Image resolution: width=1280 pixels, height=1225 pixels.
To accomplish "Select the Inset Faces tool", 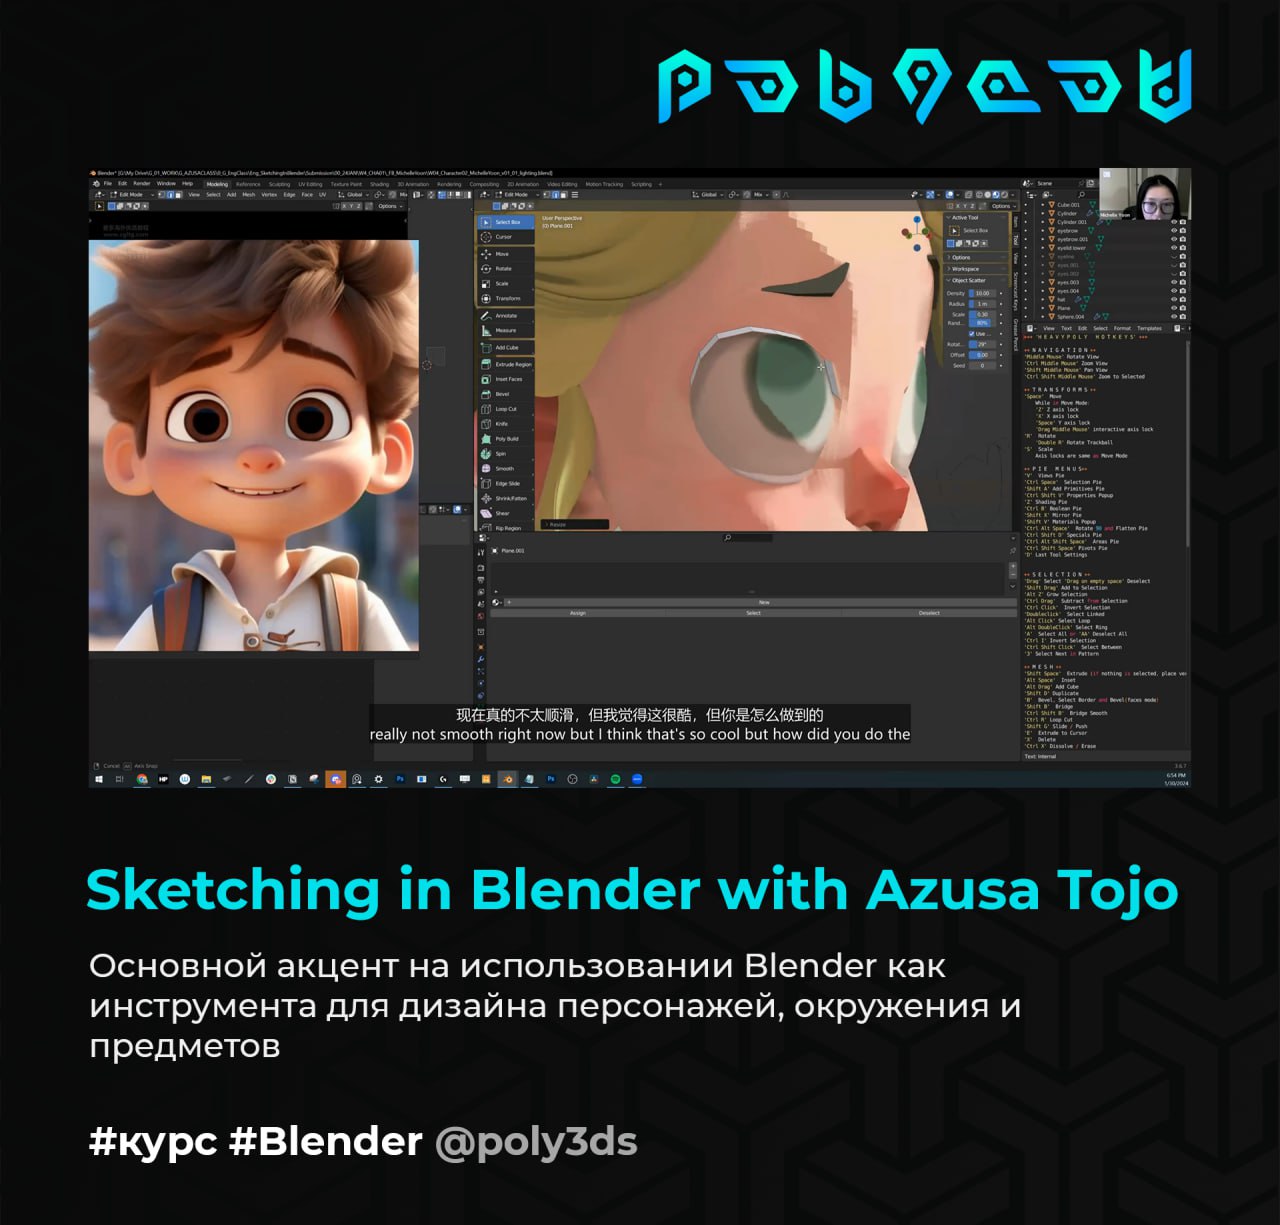I will (x=505, y=379).
